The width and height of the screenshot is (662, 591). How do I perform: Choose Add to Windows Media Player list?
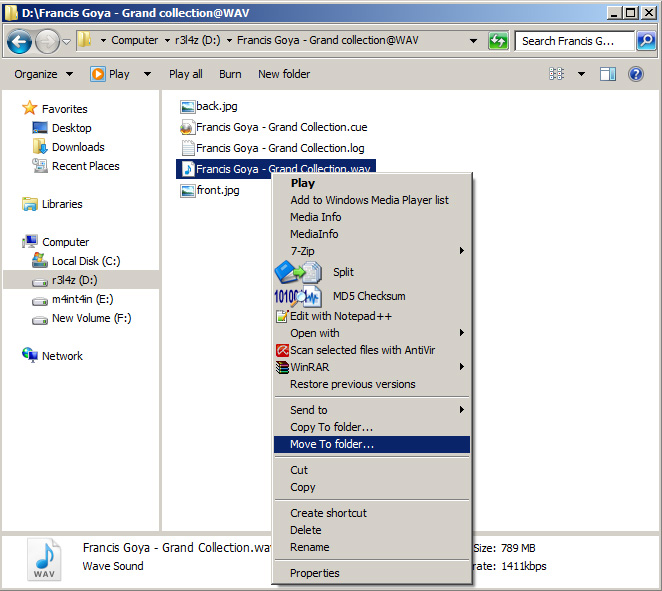tap(372, 200)
